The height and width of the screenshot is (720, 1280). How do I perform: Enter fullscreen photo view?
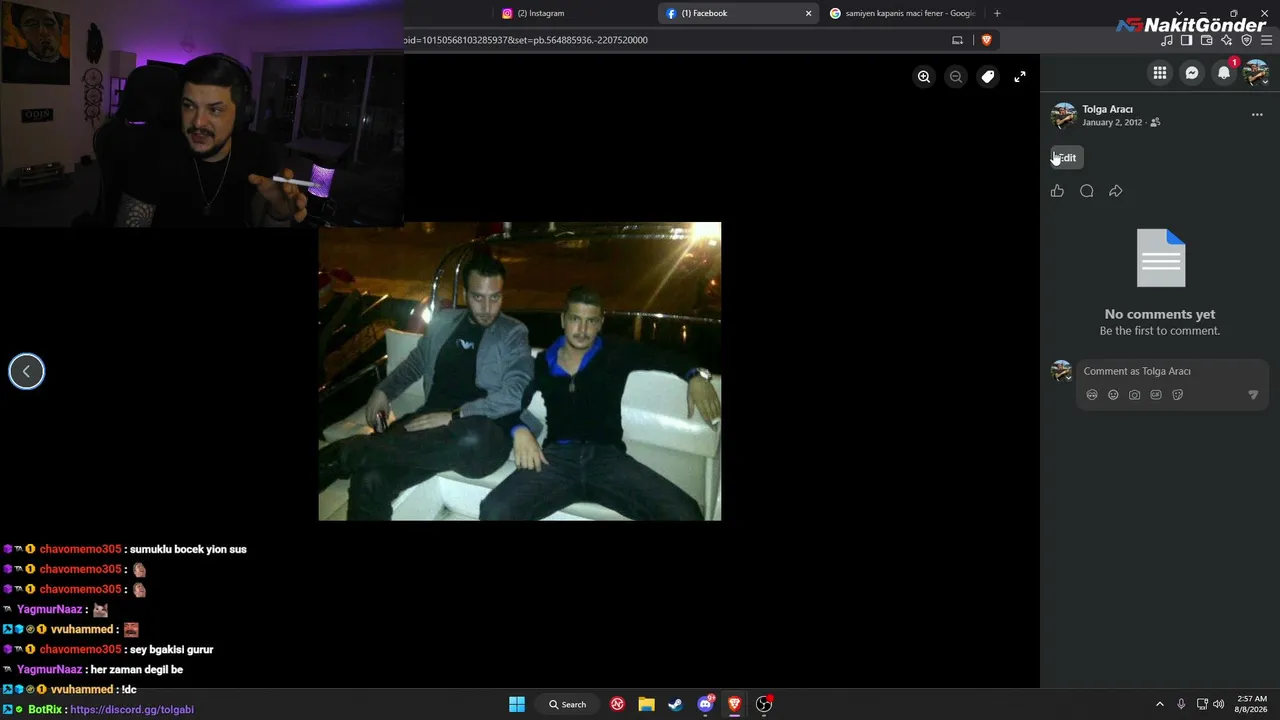(1020, 77)
